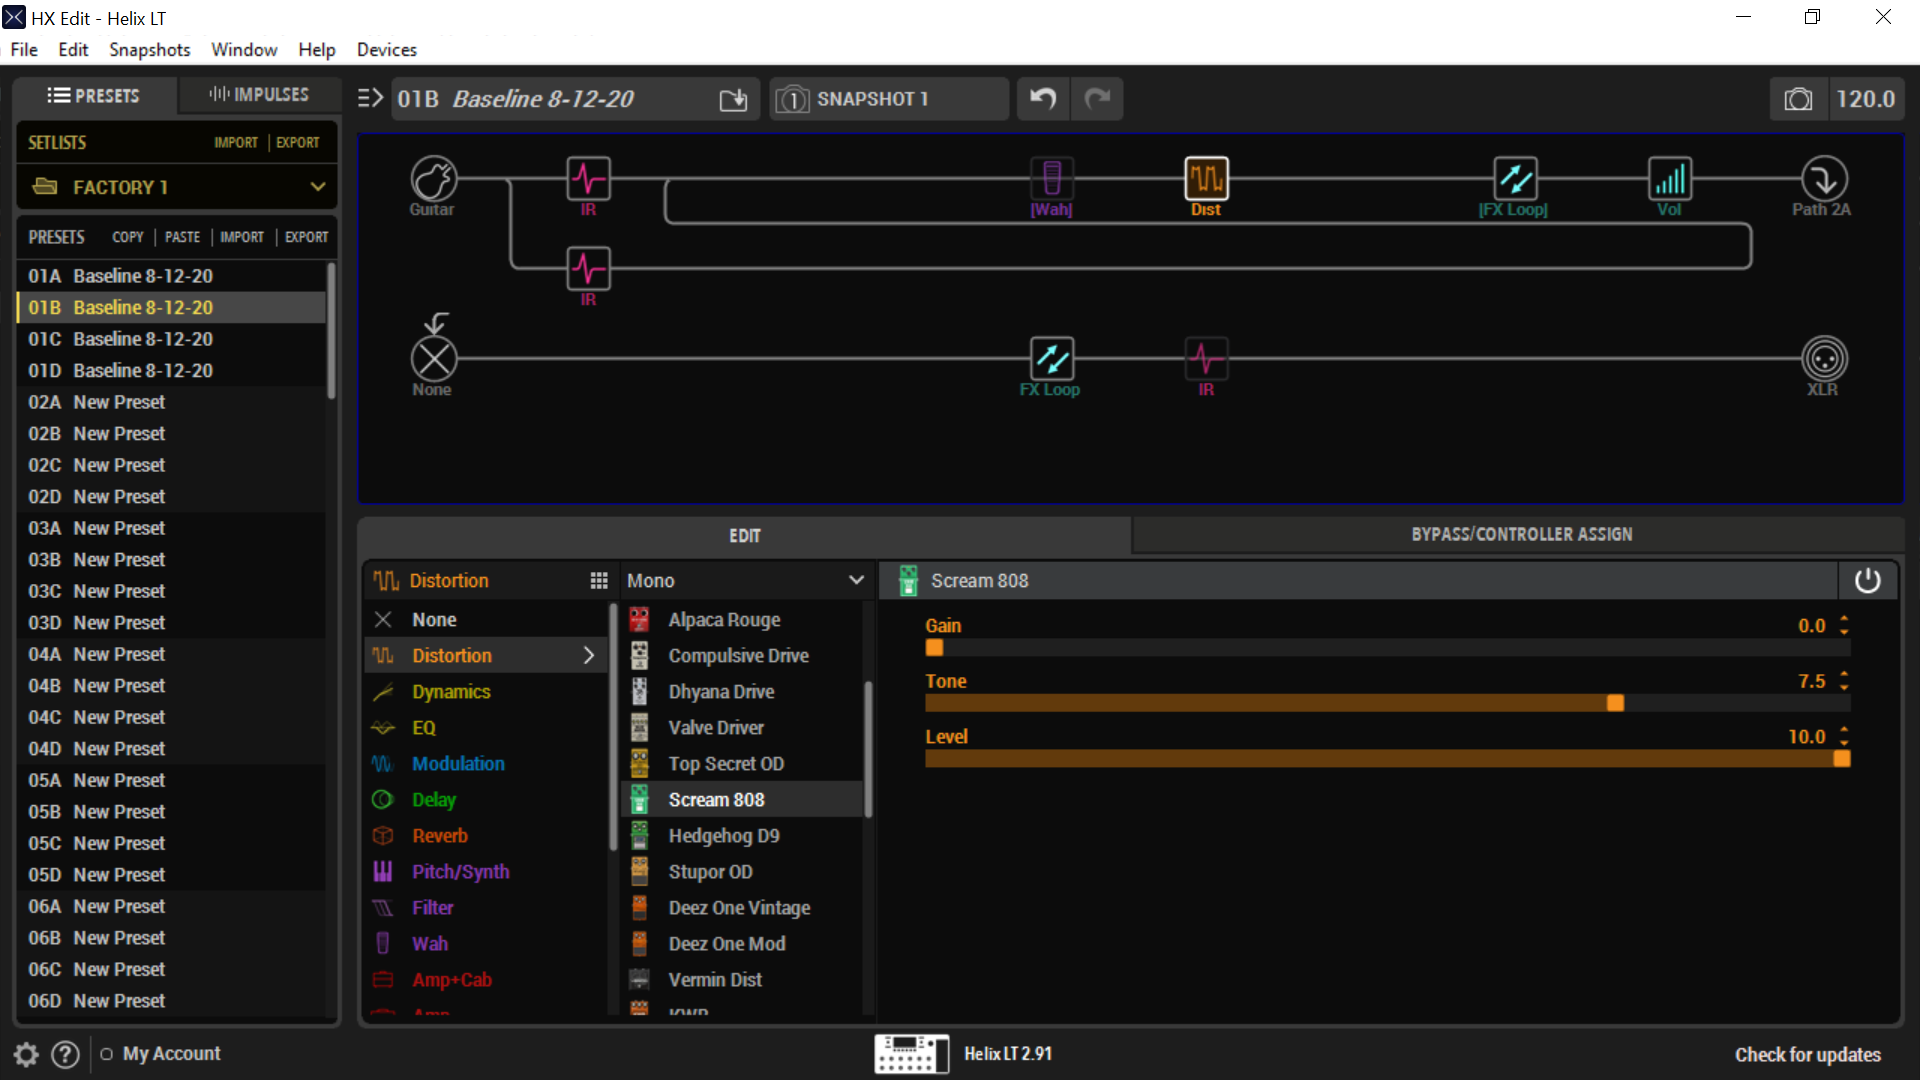Select the top IR block on Path 1A
The height and width of the screenshot is (1080, 1920).
coord(588,179)
